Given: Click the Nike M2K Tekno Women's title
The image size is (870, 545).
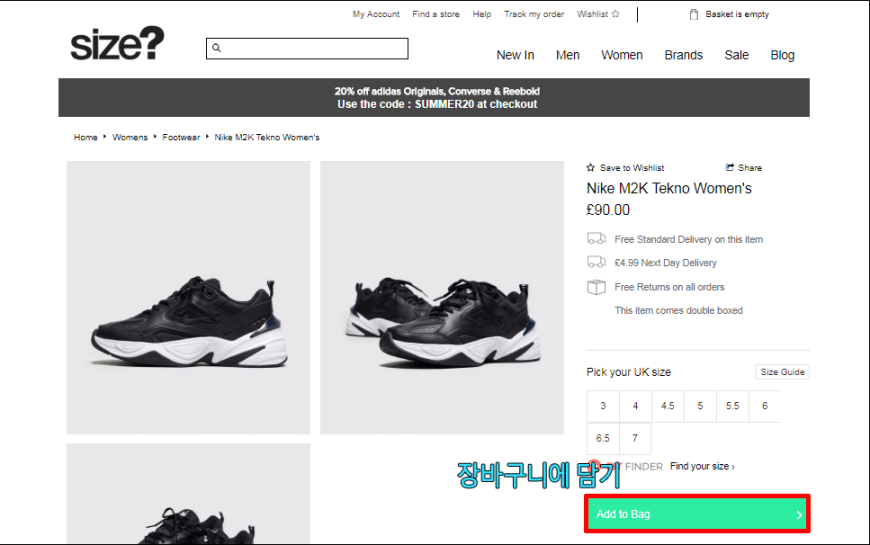Looking at the screenshot, I should tap(669, 189).
